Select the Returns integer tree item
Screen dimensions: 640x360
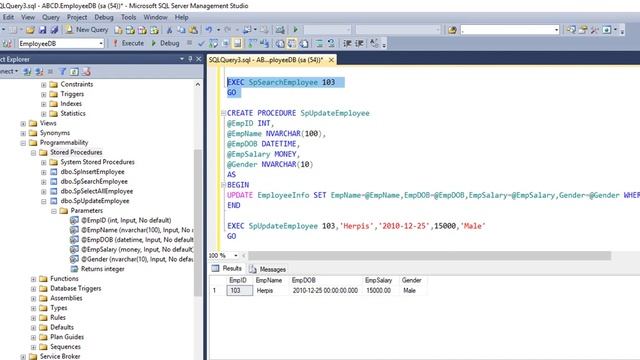tap(102, 269)
